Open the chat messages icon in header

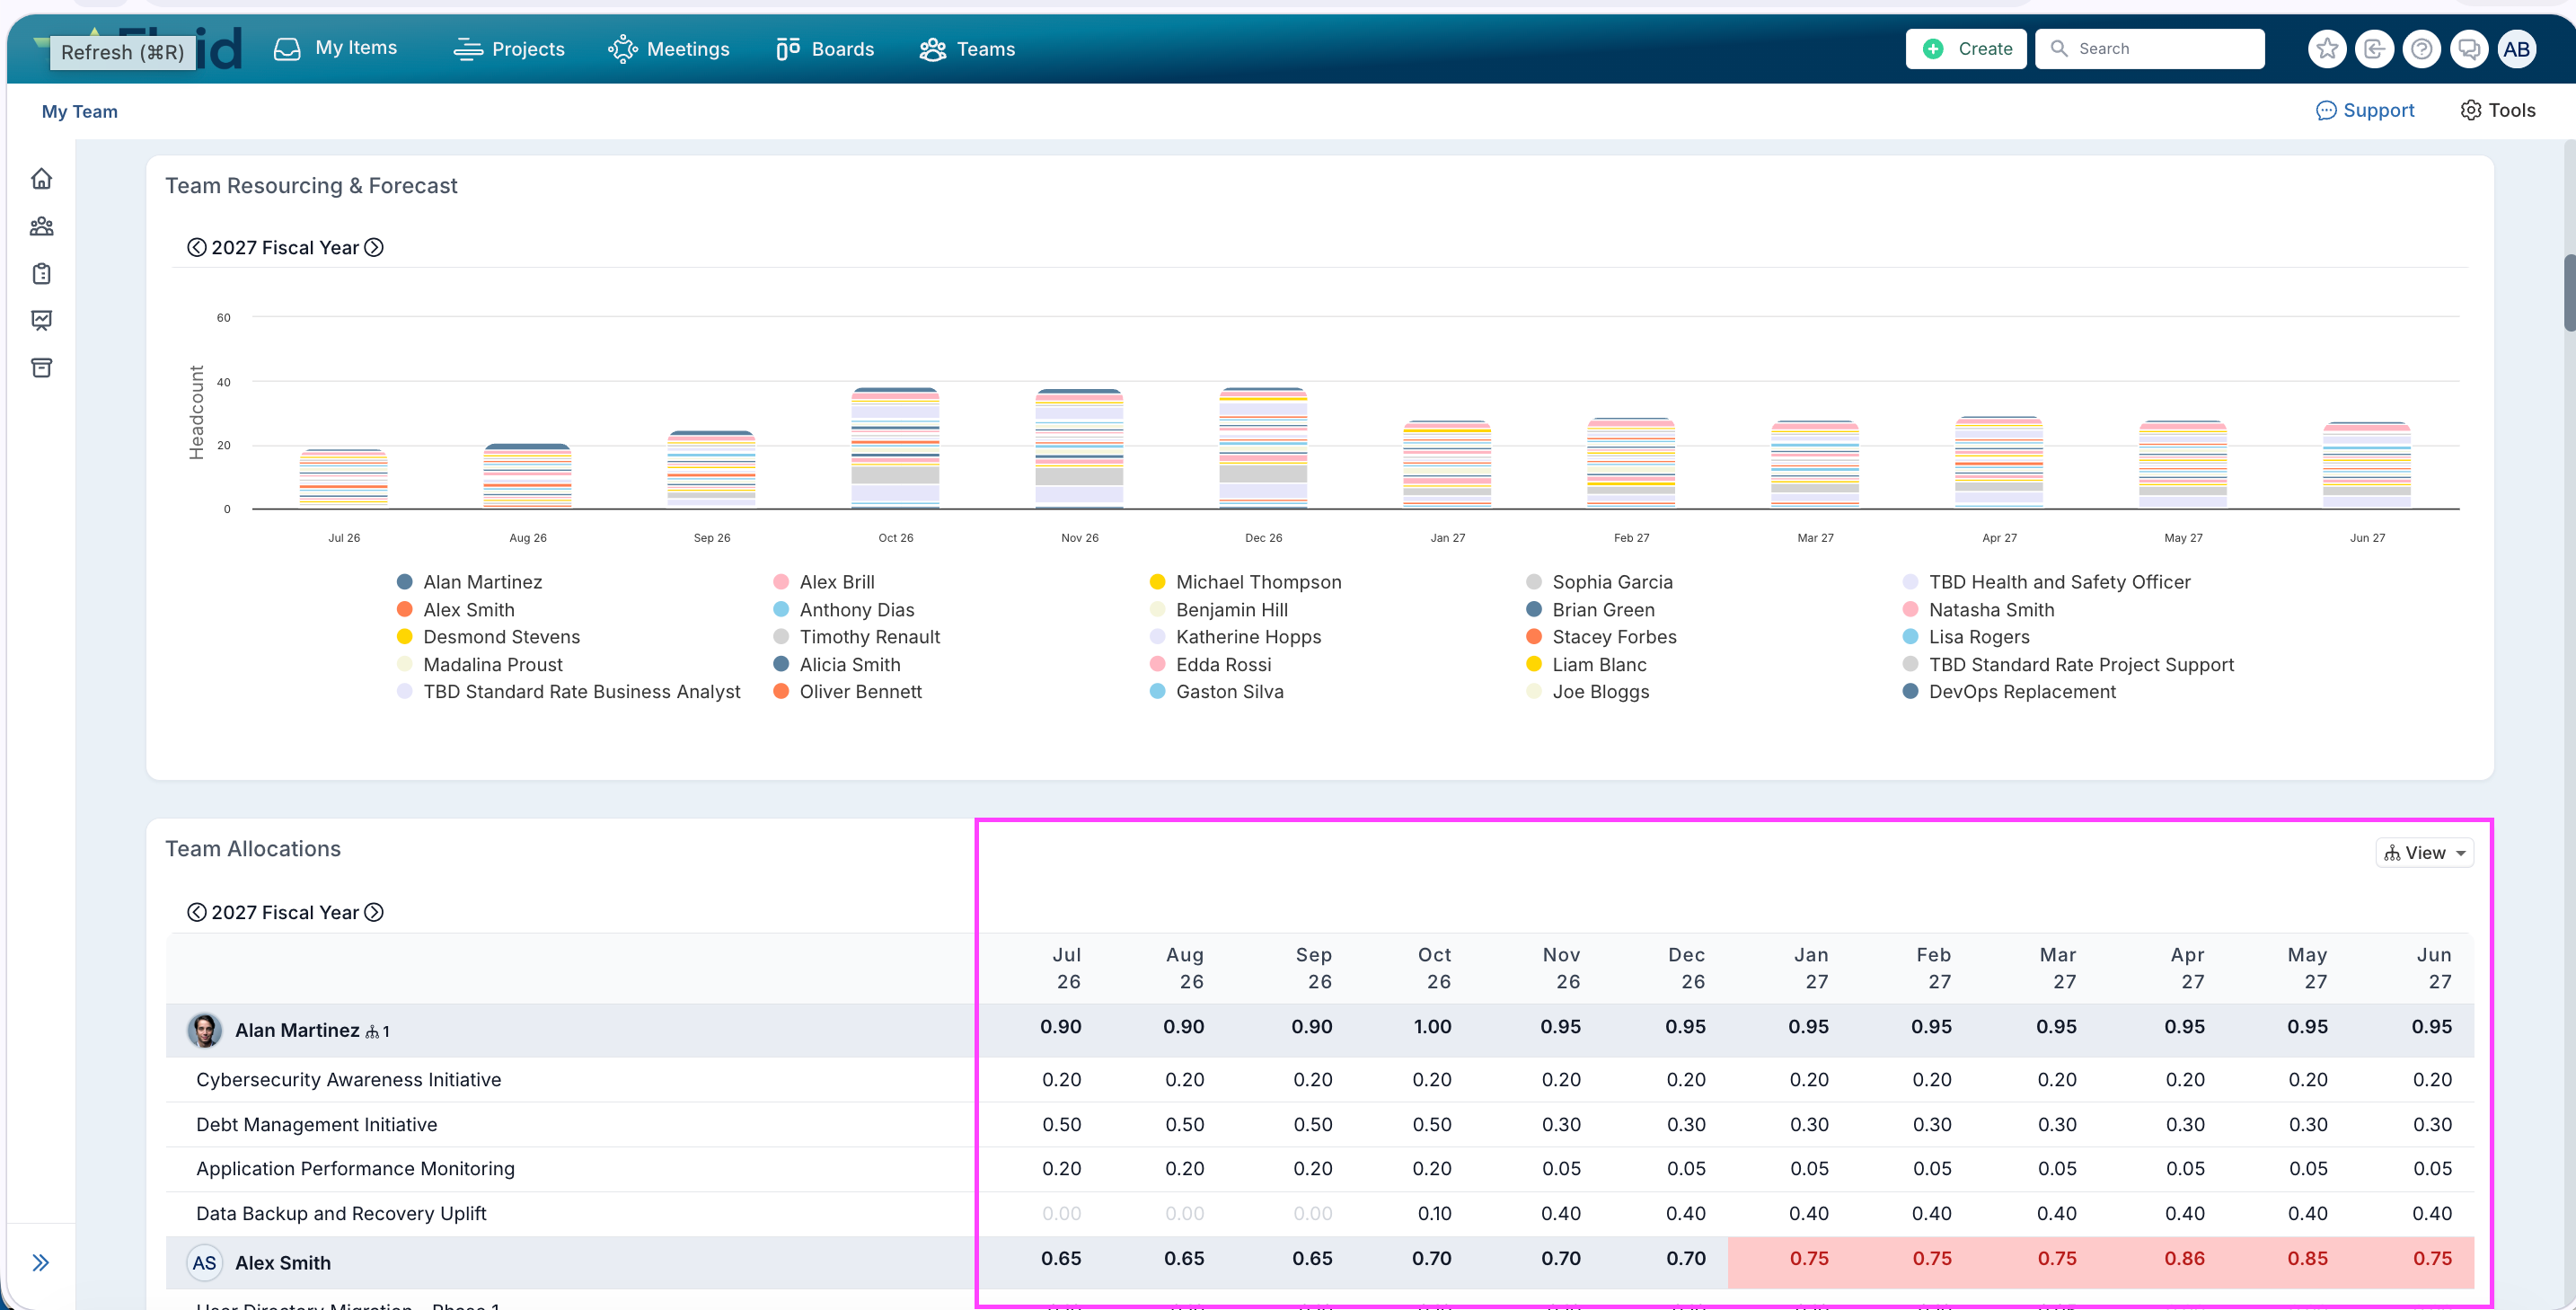[x=2469, y=49]
